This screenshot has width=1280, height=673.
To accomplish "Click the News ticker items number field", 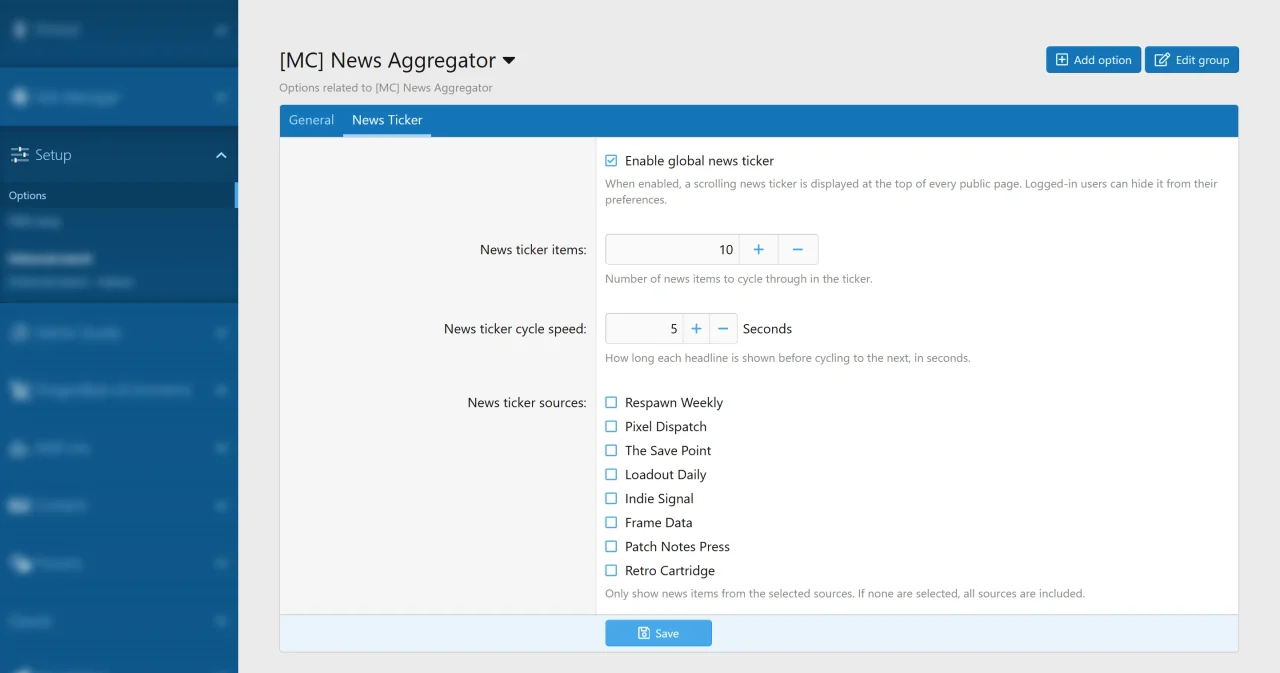I will coord(672,249).
